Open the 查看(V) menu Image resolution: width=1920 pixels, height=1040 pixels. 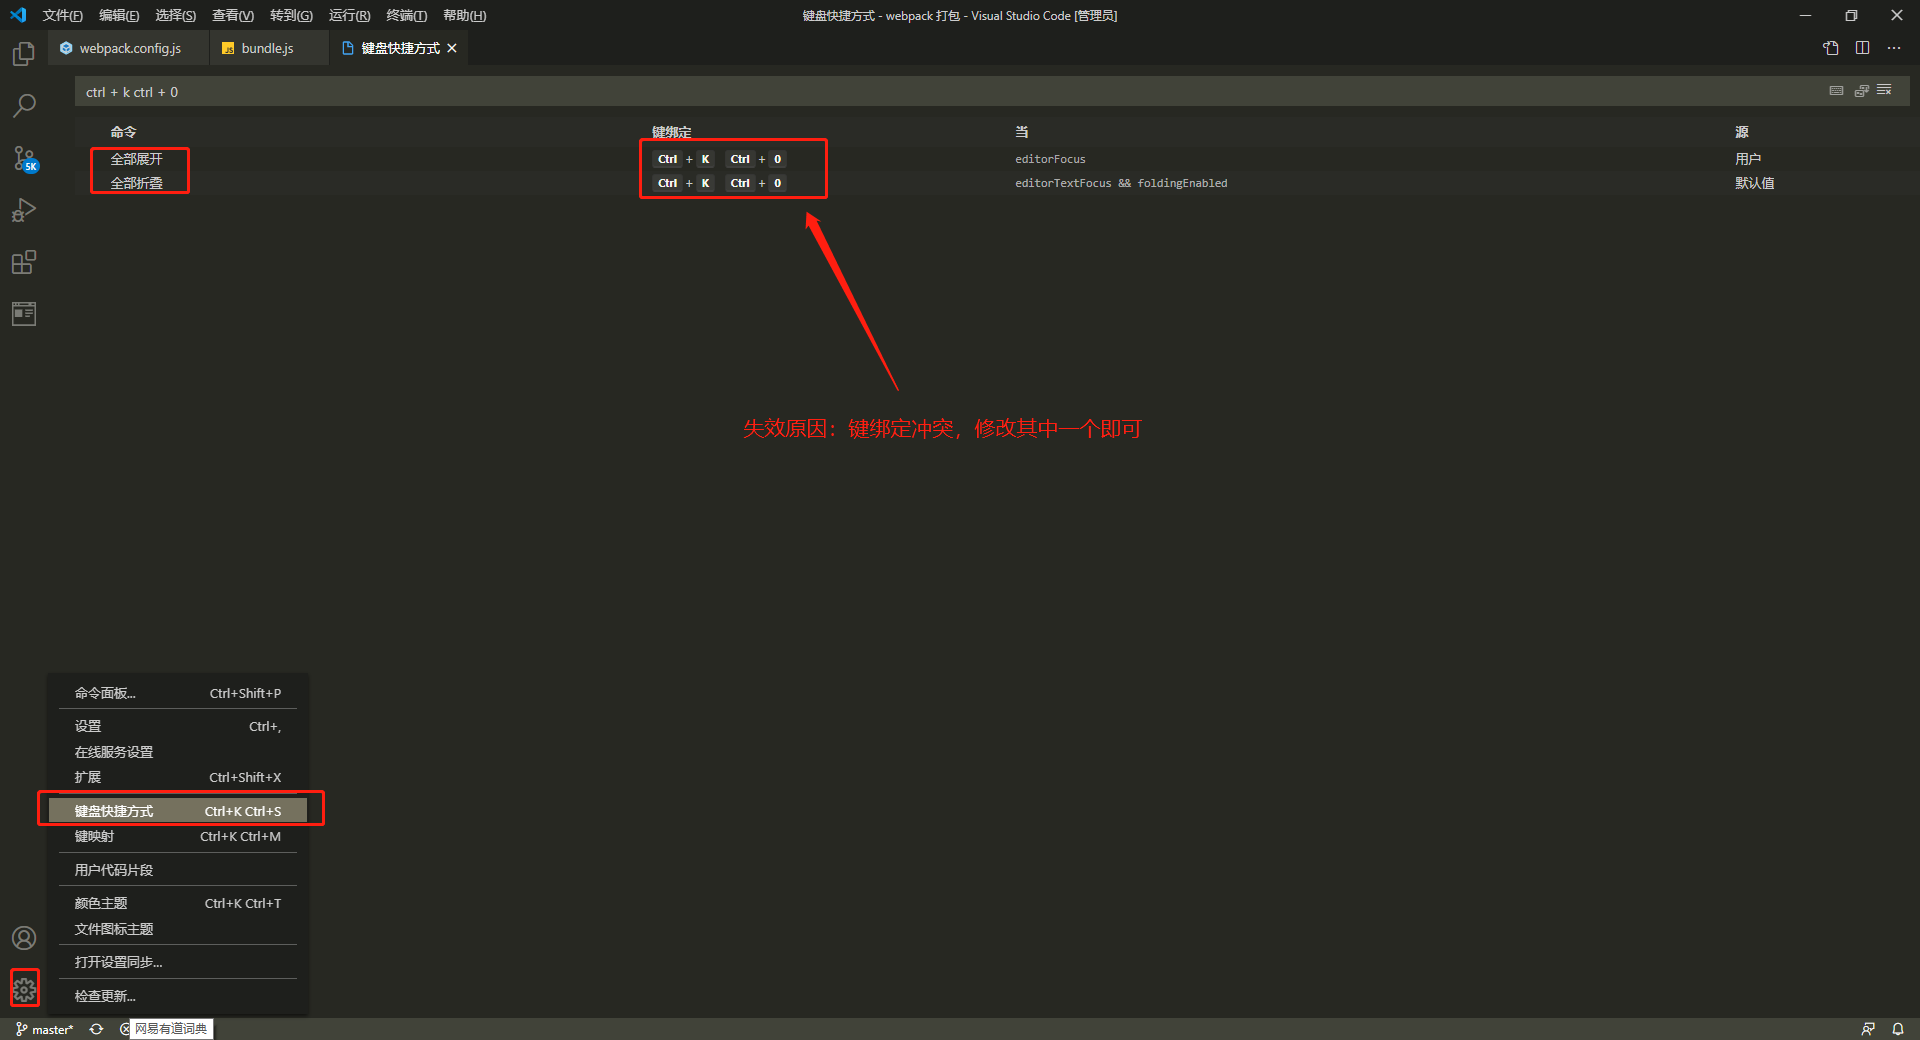(x=232, y=15)
